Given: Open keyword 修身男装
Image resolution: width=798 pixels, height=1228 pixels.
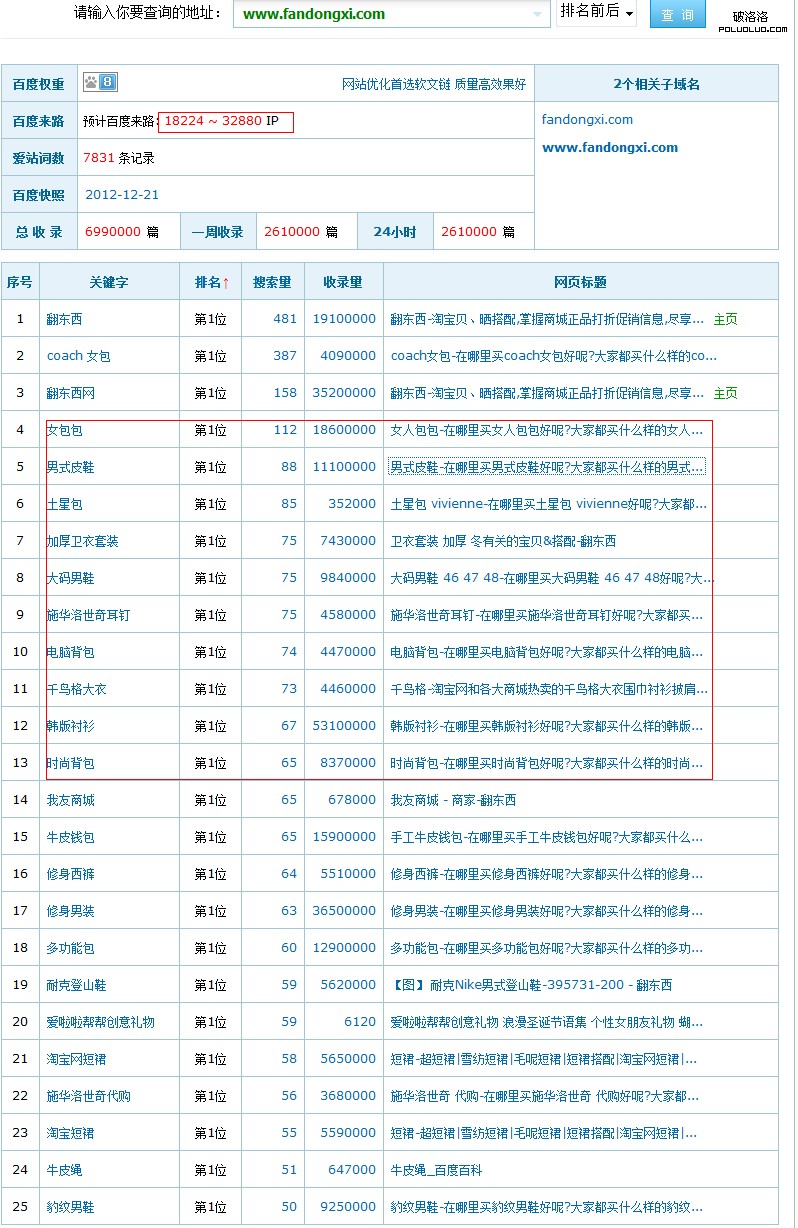Looking at the screenshot, I should pos(70,911).
